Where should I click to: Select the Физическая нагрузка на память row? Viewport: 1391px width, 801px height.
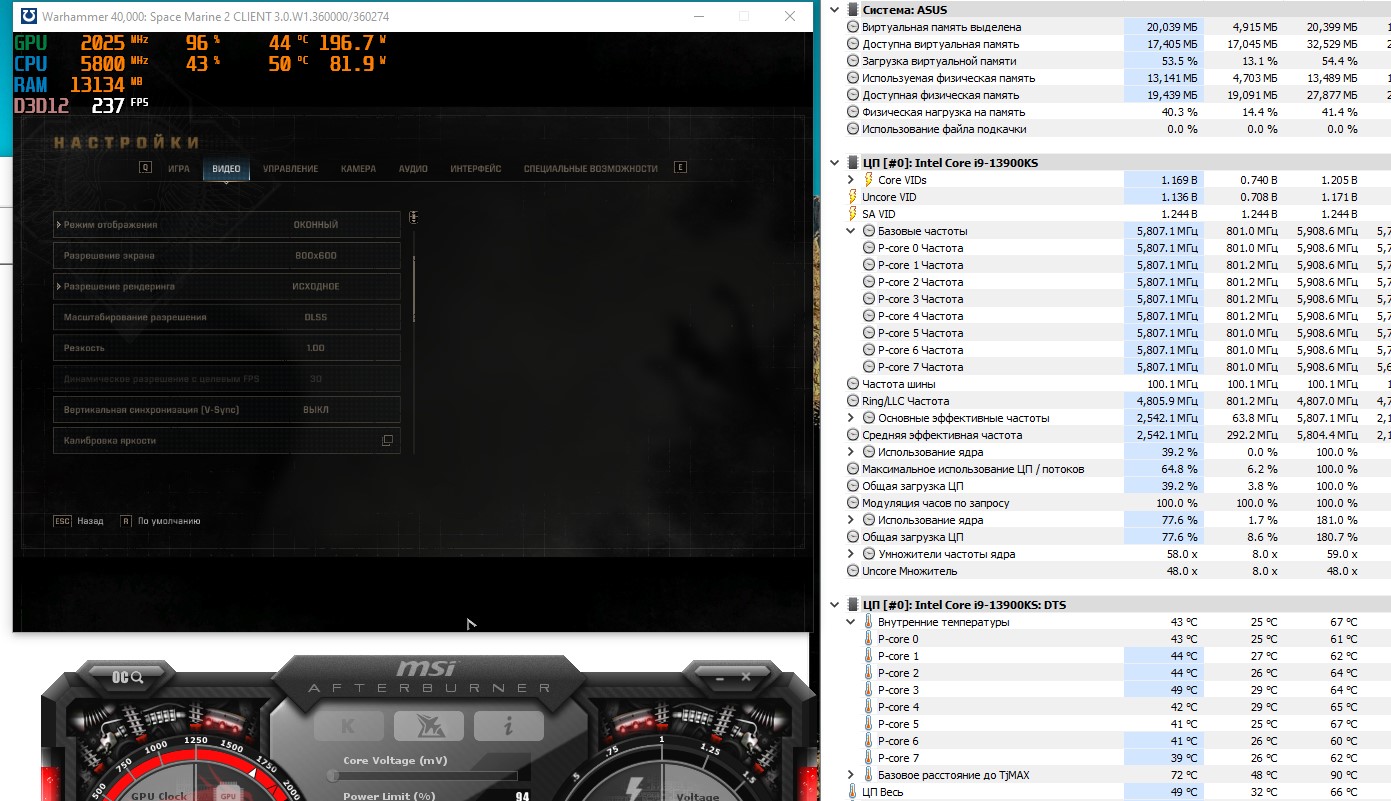coord(1117,112)
